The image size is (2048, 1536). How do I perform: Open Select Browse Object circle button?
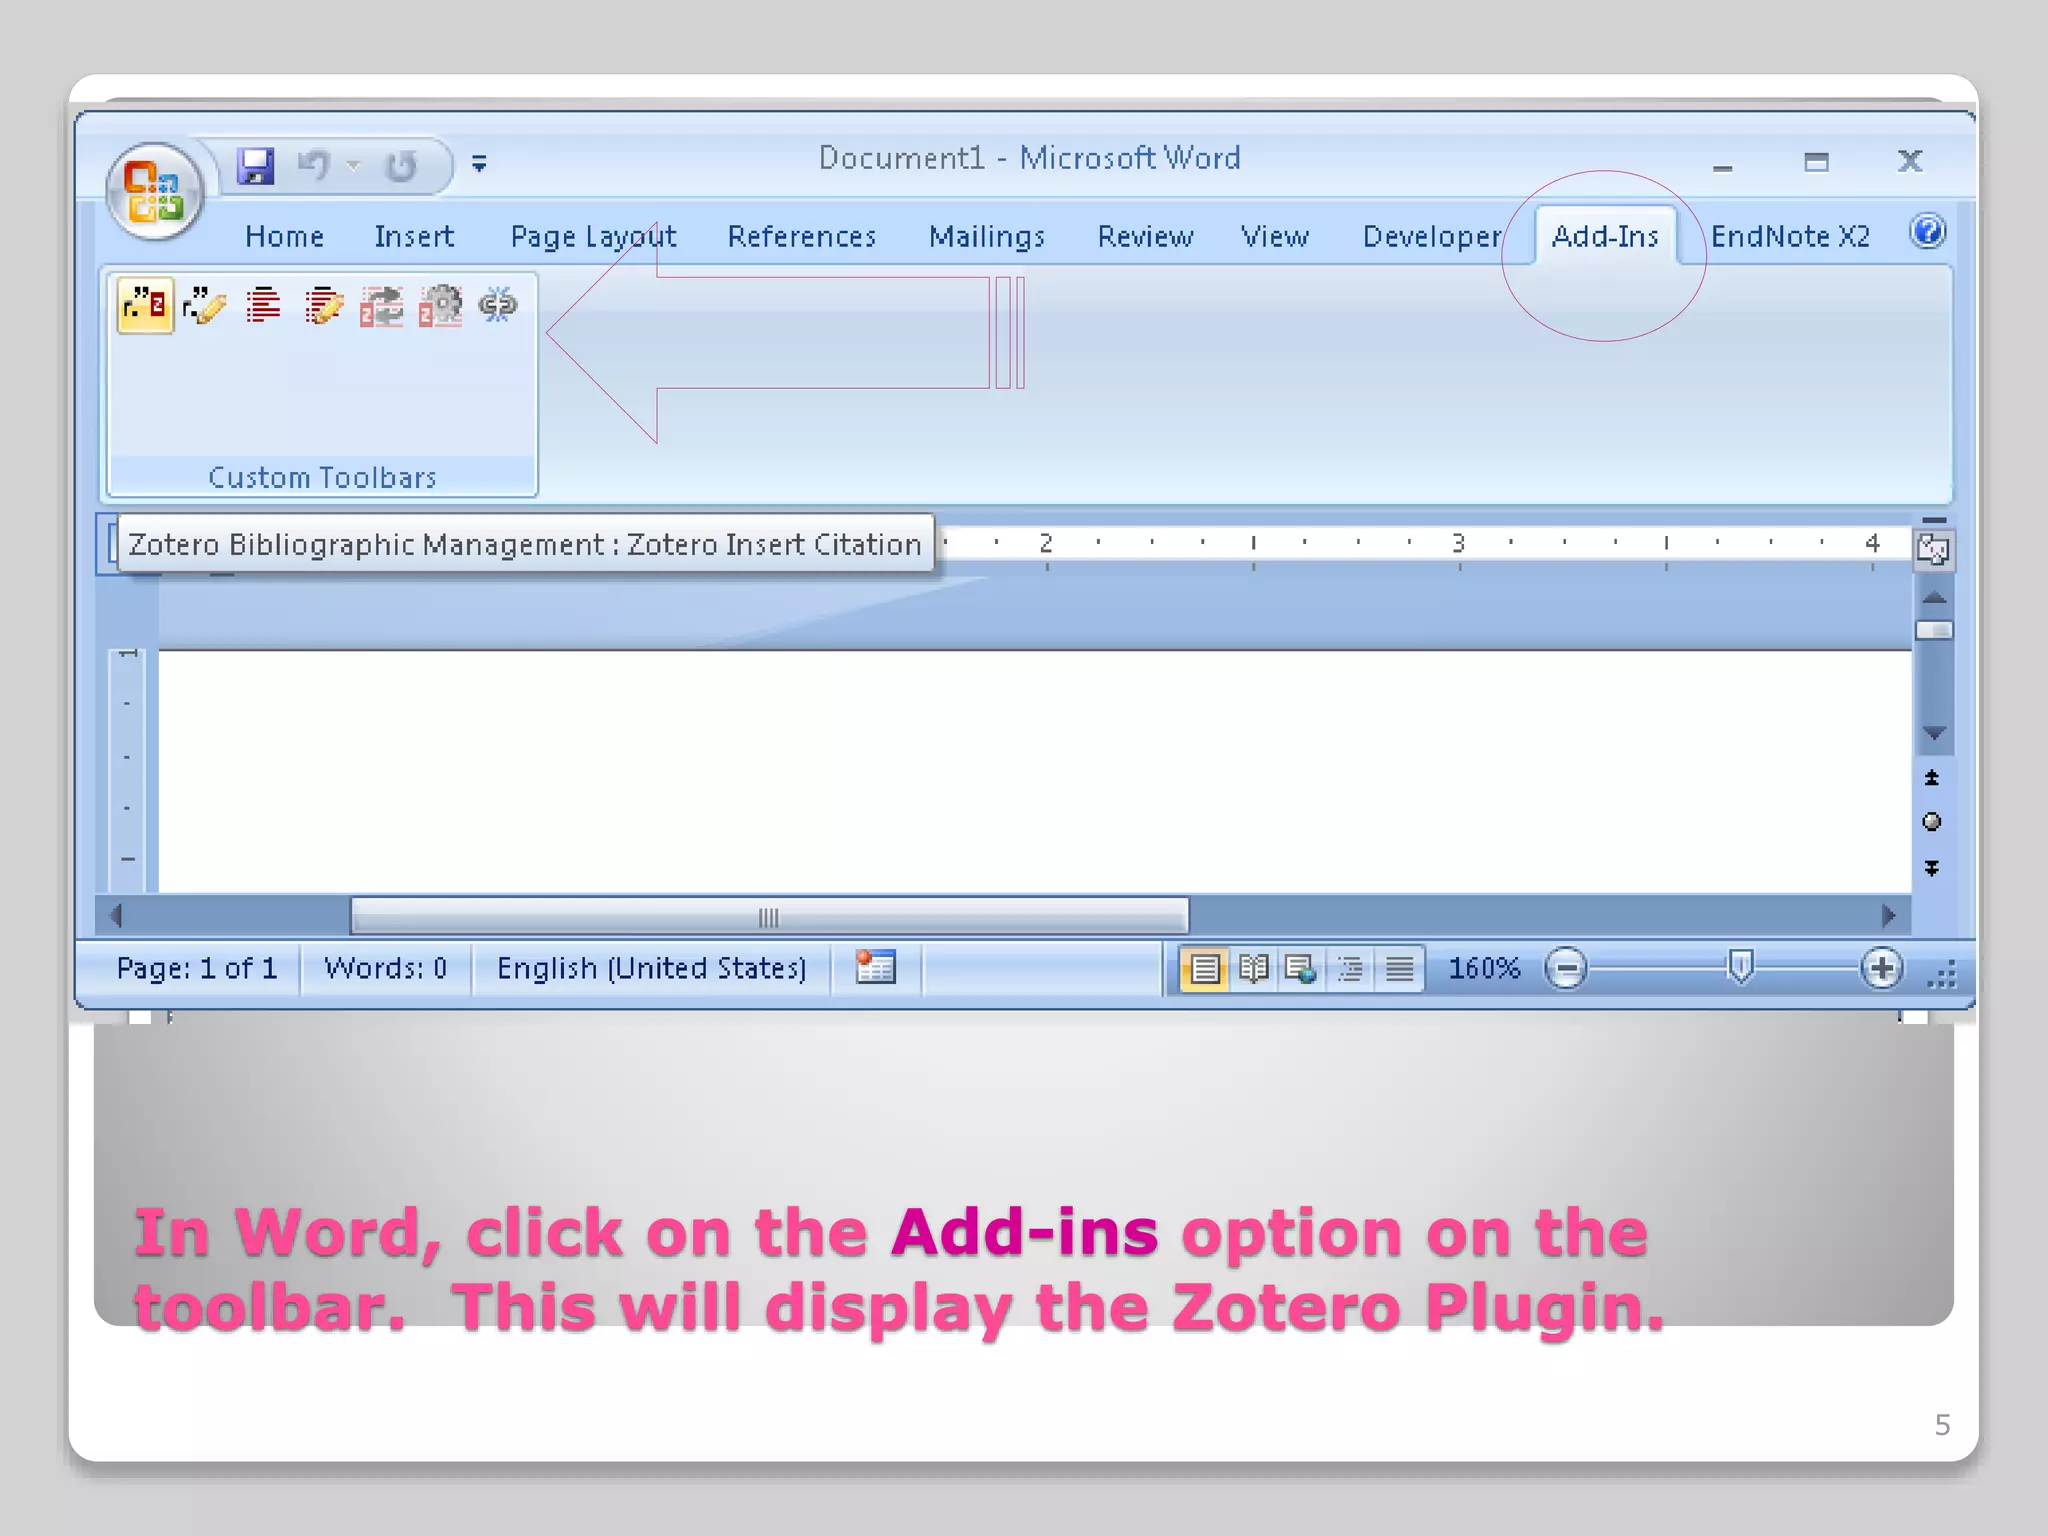(x=1932, y=822)
